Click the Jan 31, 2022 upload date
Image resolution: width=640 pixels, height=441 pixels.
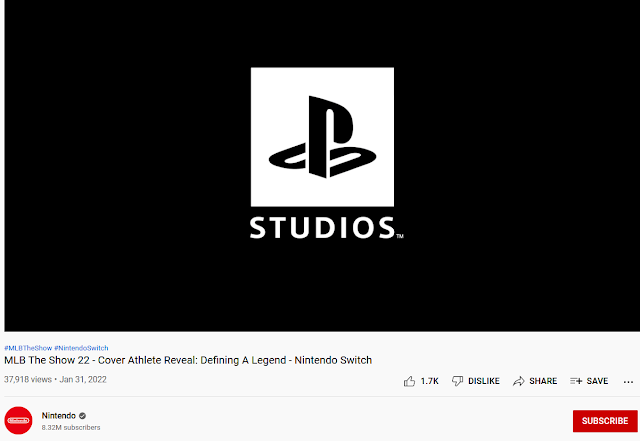(x=83, y=379)
